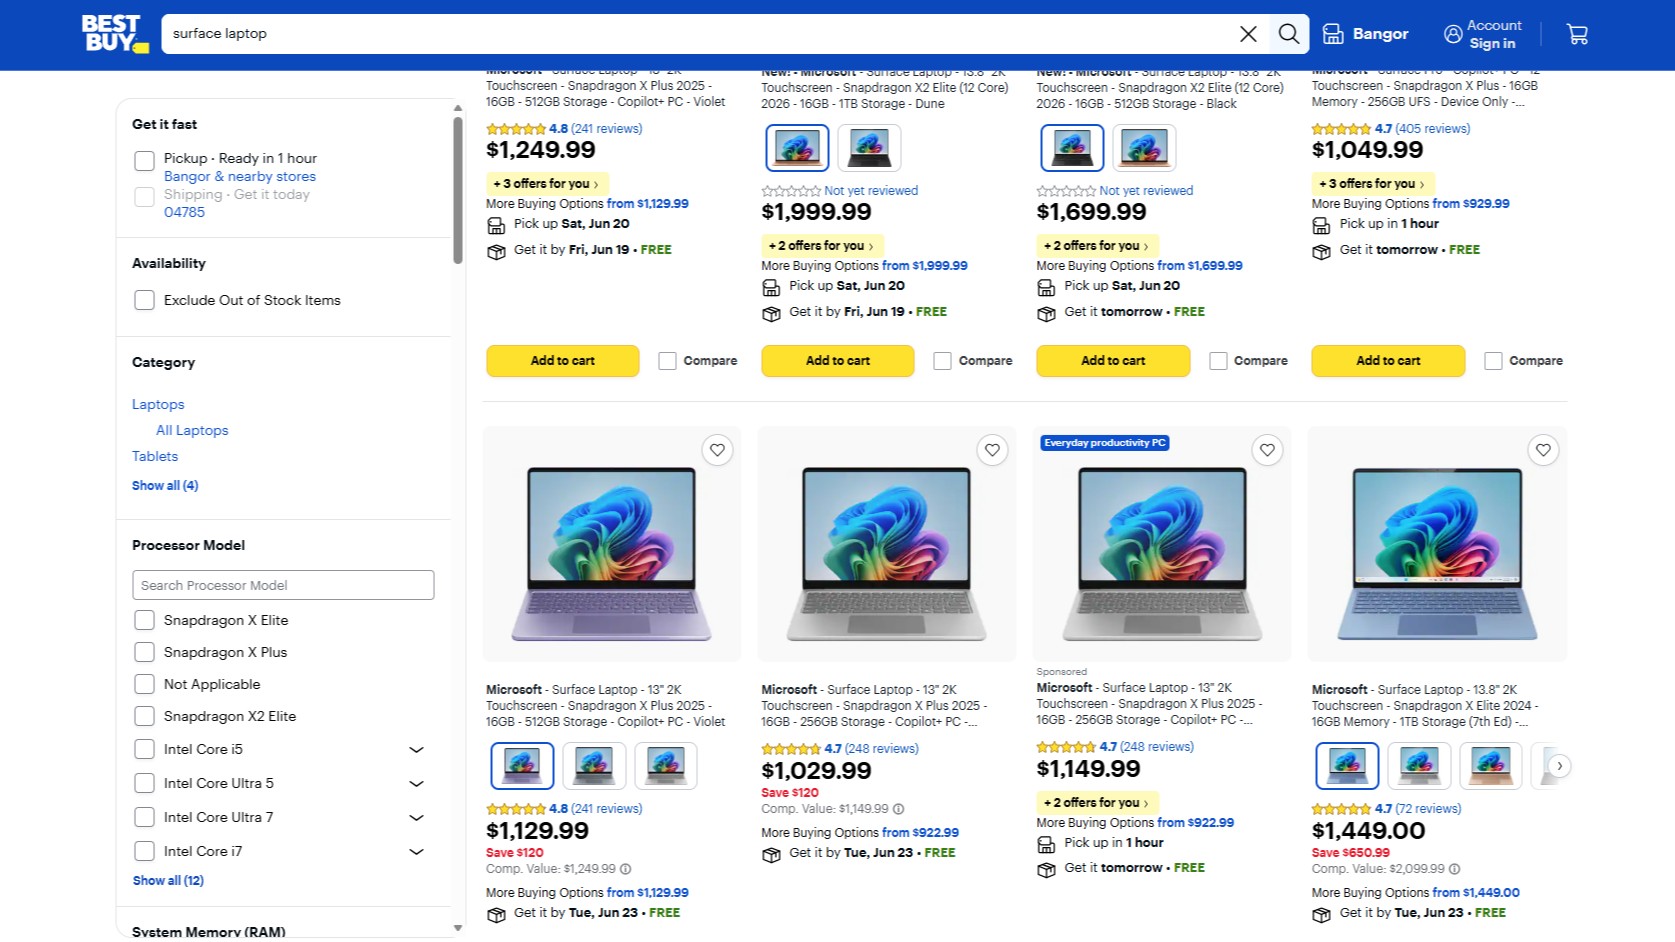Tick the Snapdragon X Plus processor filter
Viewport: 1675px width, 942px height.
point(144,652)
